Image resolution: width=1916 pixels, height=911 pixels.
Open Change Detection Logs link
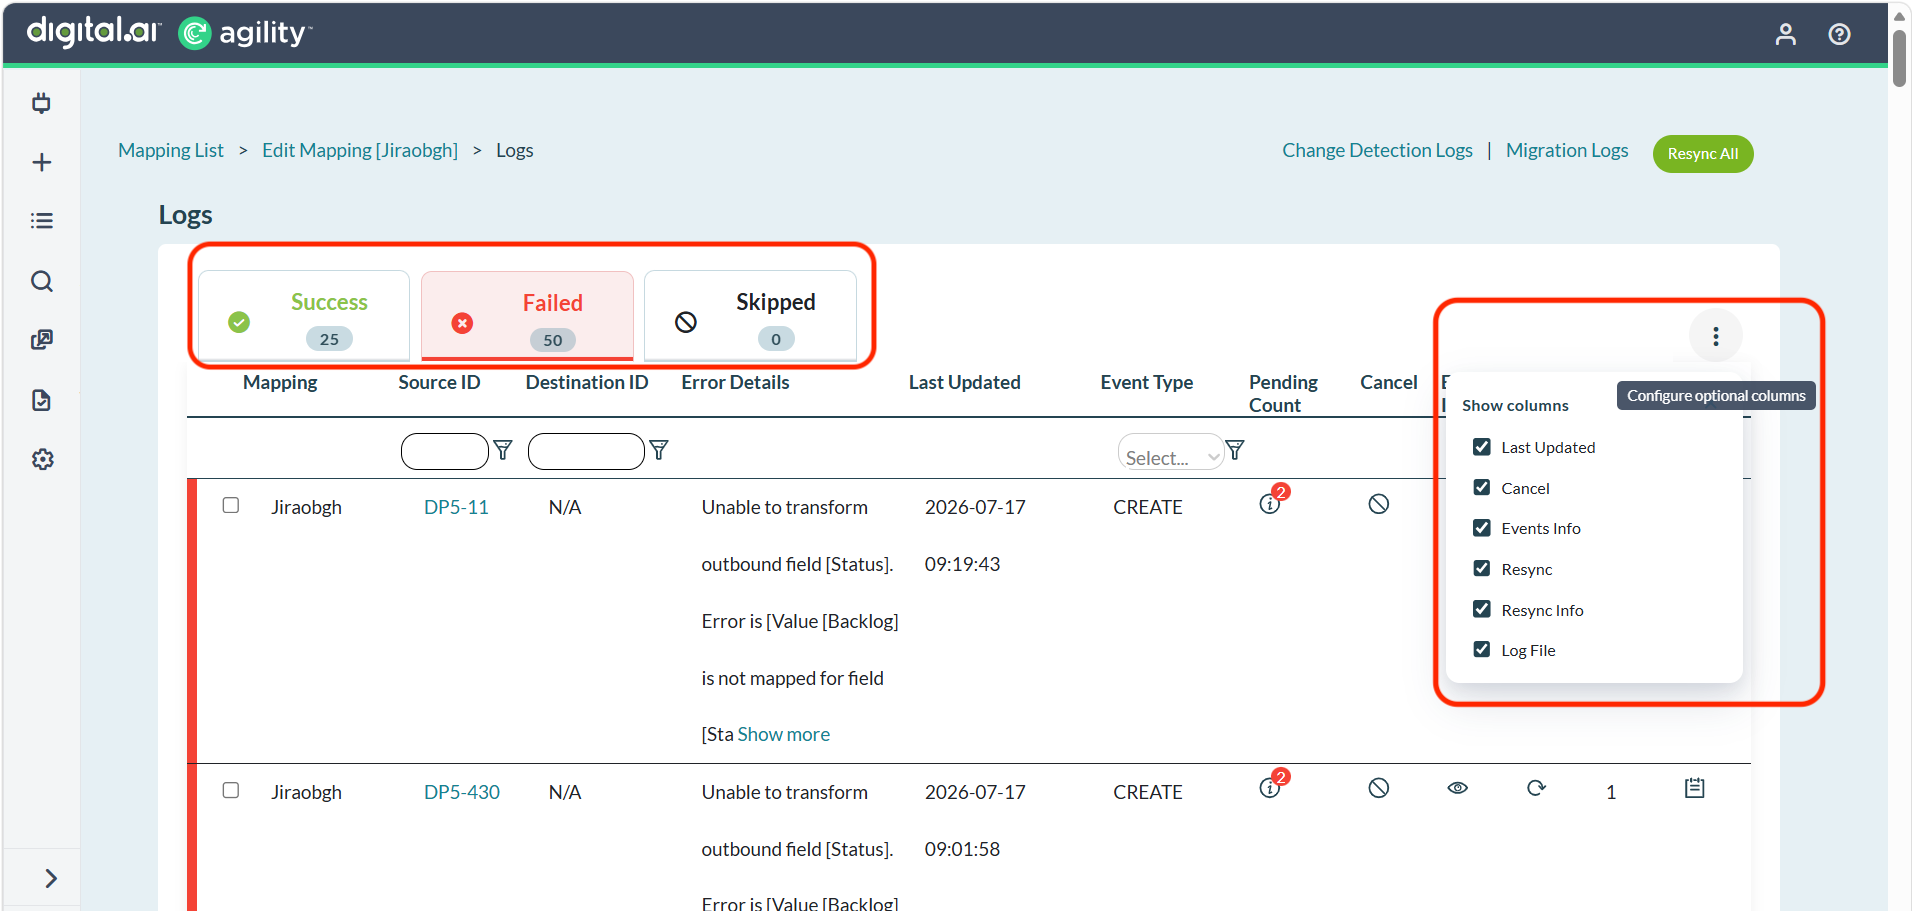pos(1377,150)
